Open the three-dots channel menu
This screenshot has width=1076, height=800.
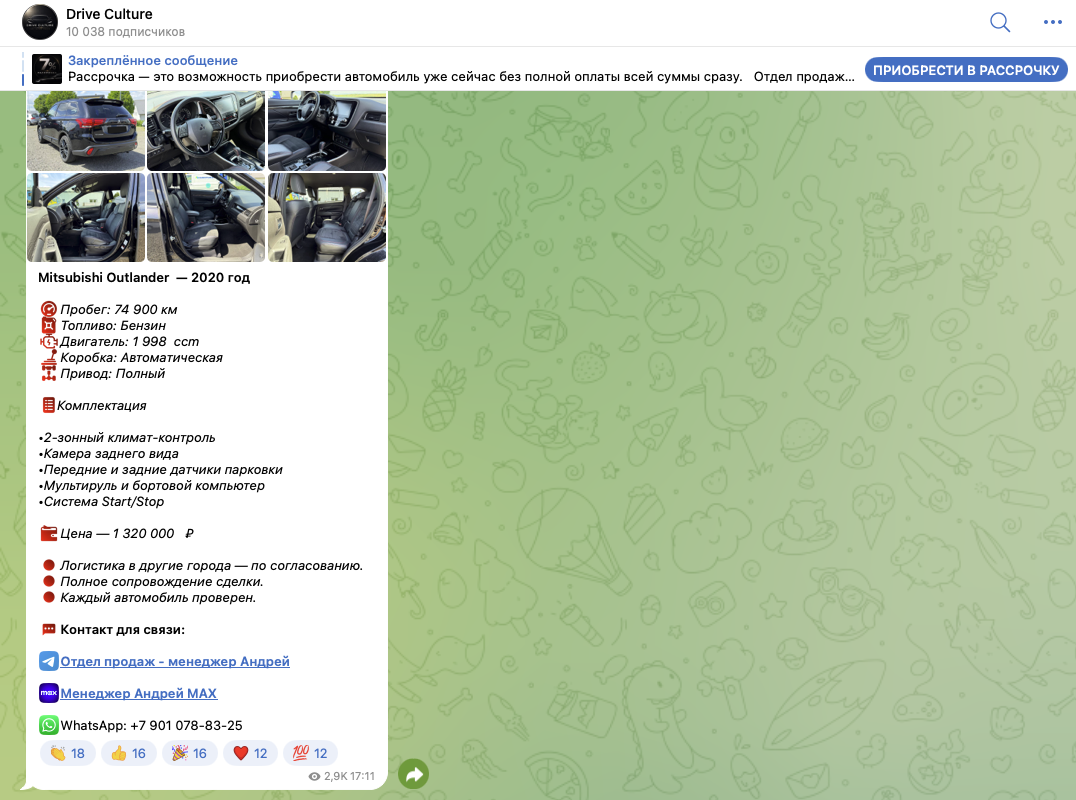(x=1052, y=23)
